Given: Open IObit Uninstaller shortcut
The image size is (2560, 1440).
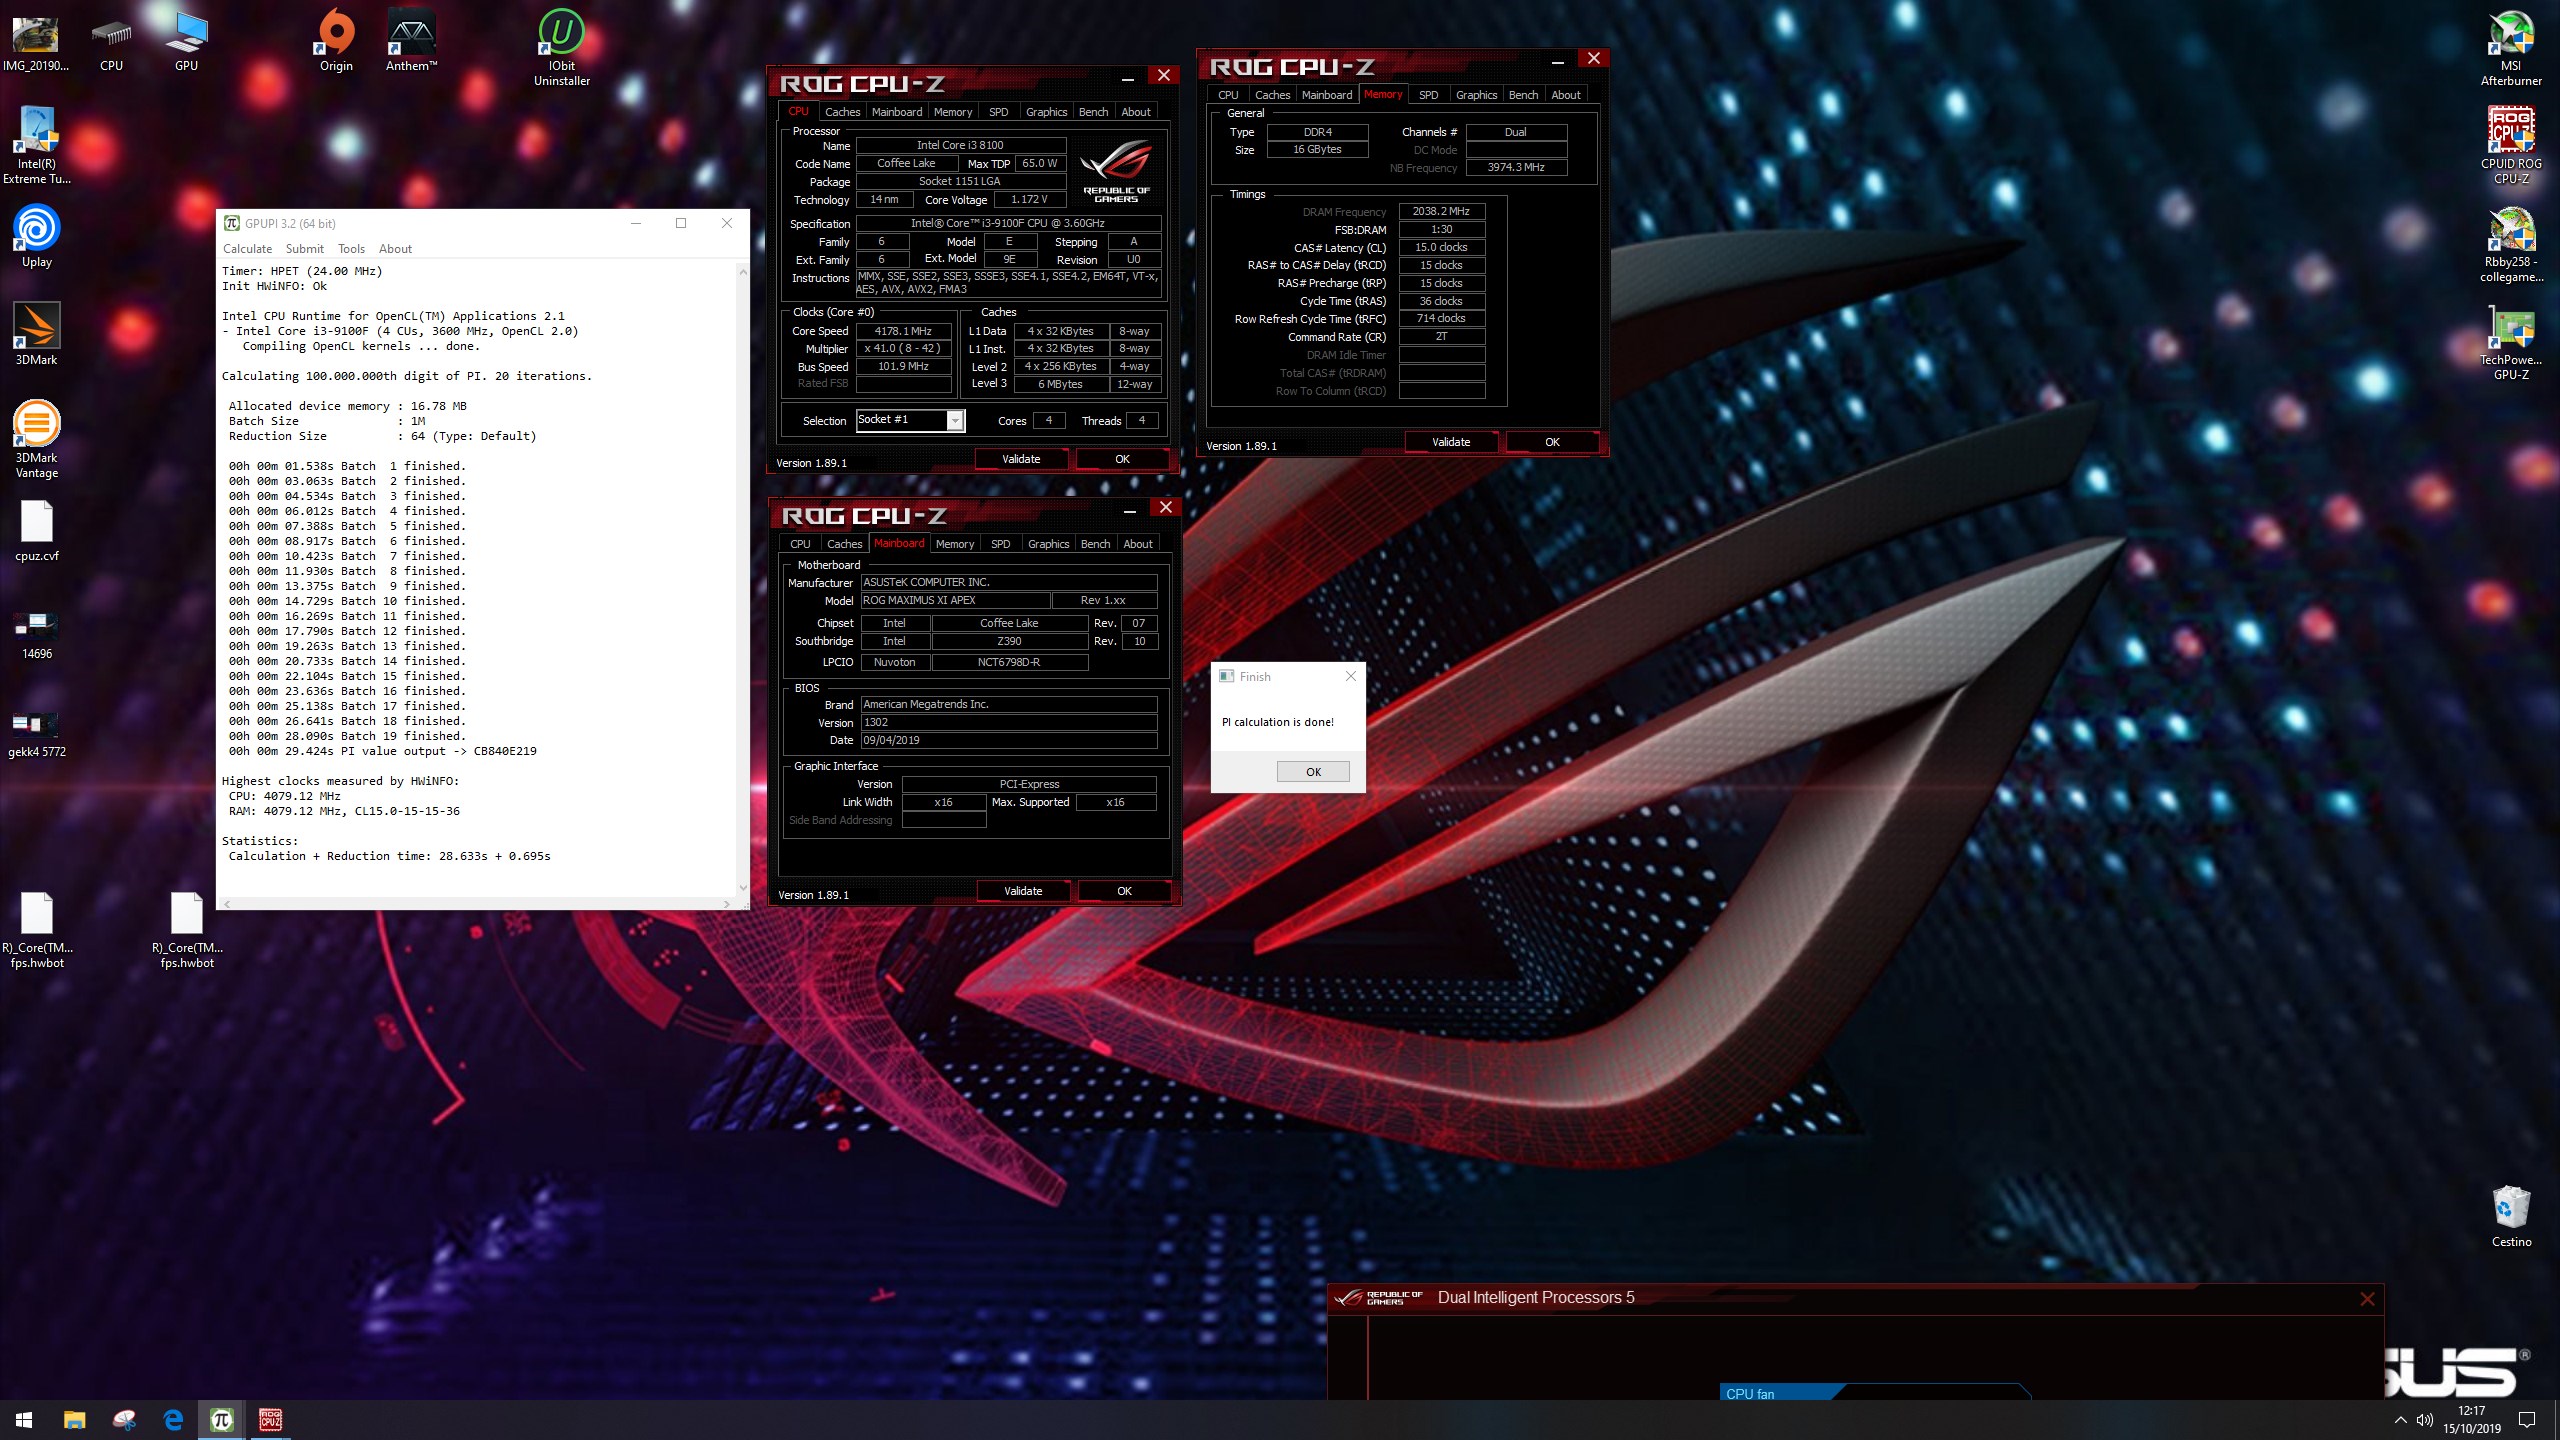Looking at the screenshot, I should 561,48.
